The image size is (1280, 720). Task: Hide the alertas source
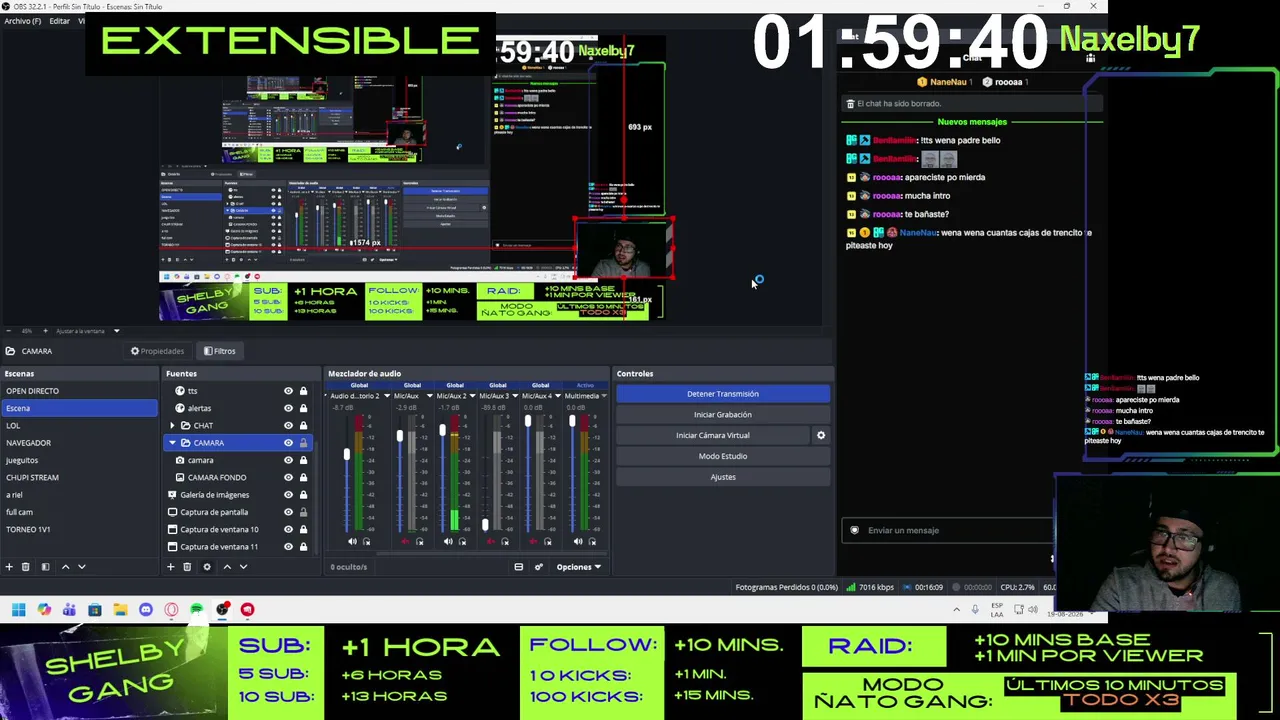tap(288, 408)
